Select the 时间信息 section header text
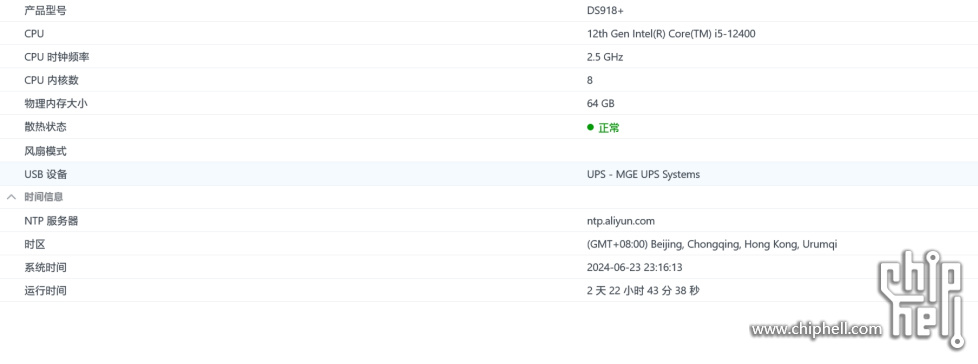The width and height of the screenshot is (978, 364). 44,197
